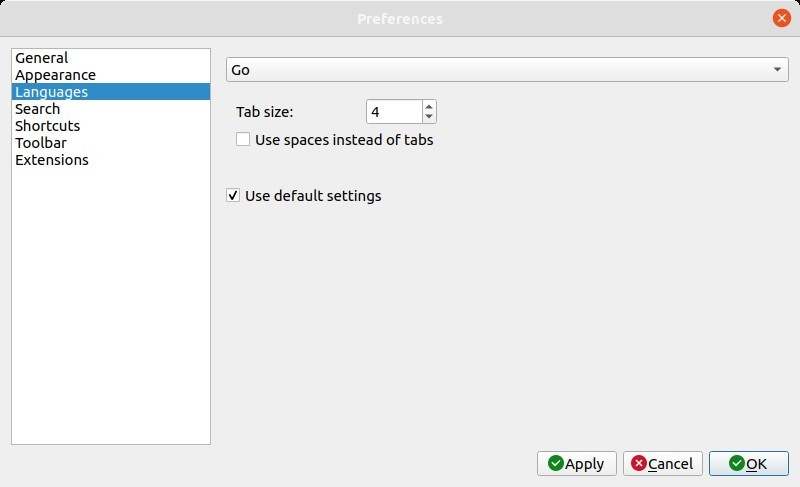The image size is (800, 487).
Task: Enable Use spaces instead of tabs
Action: pyautogui.click(x=243, y=140)
